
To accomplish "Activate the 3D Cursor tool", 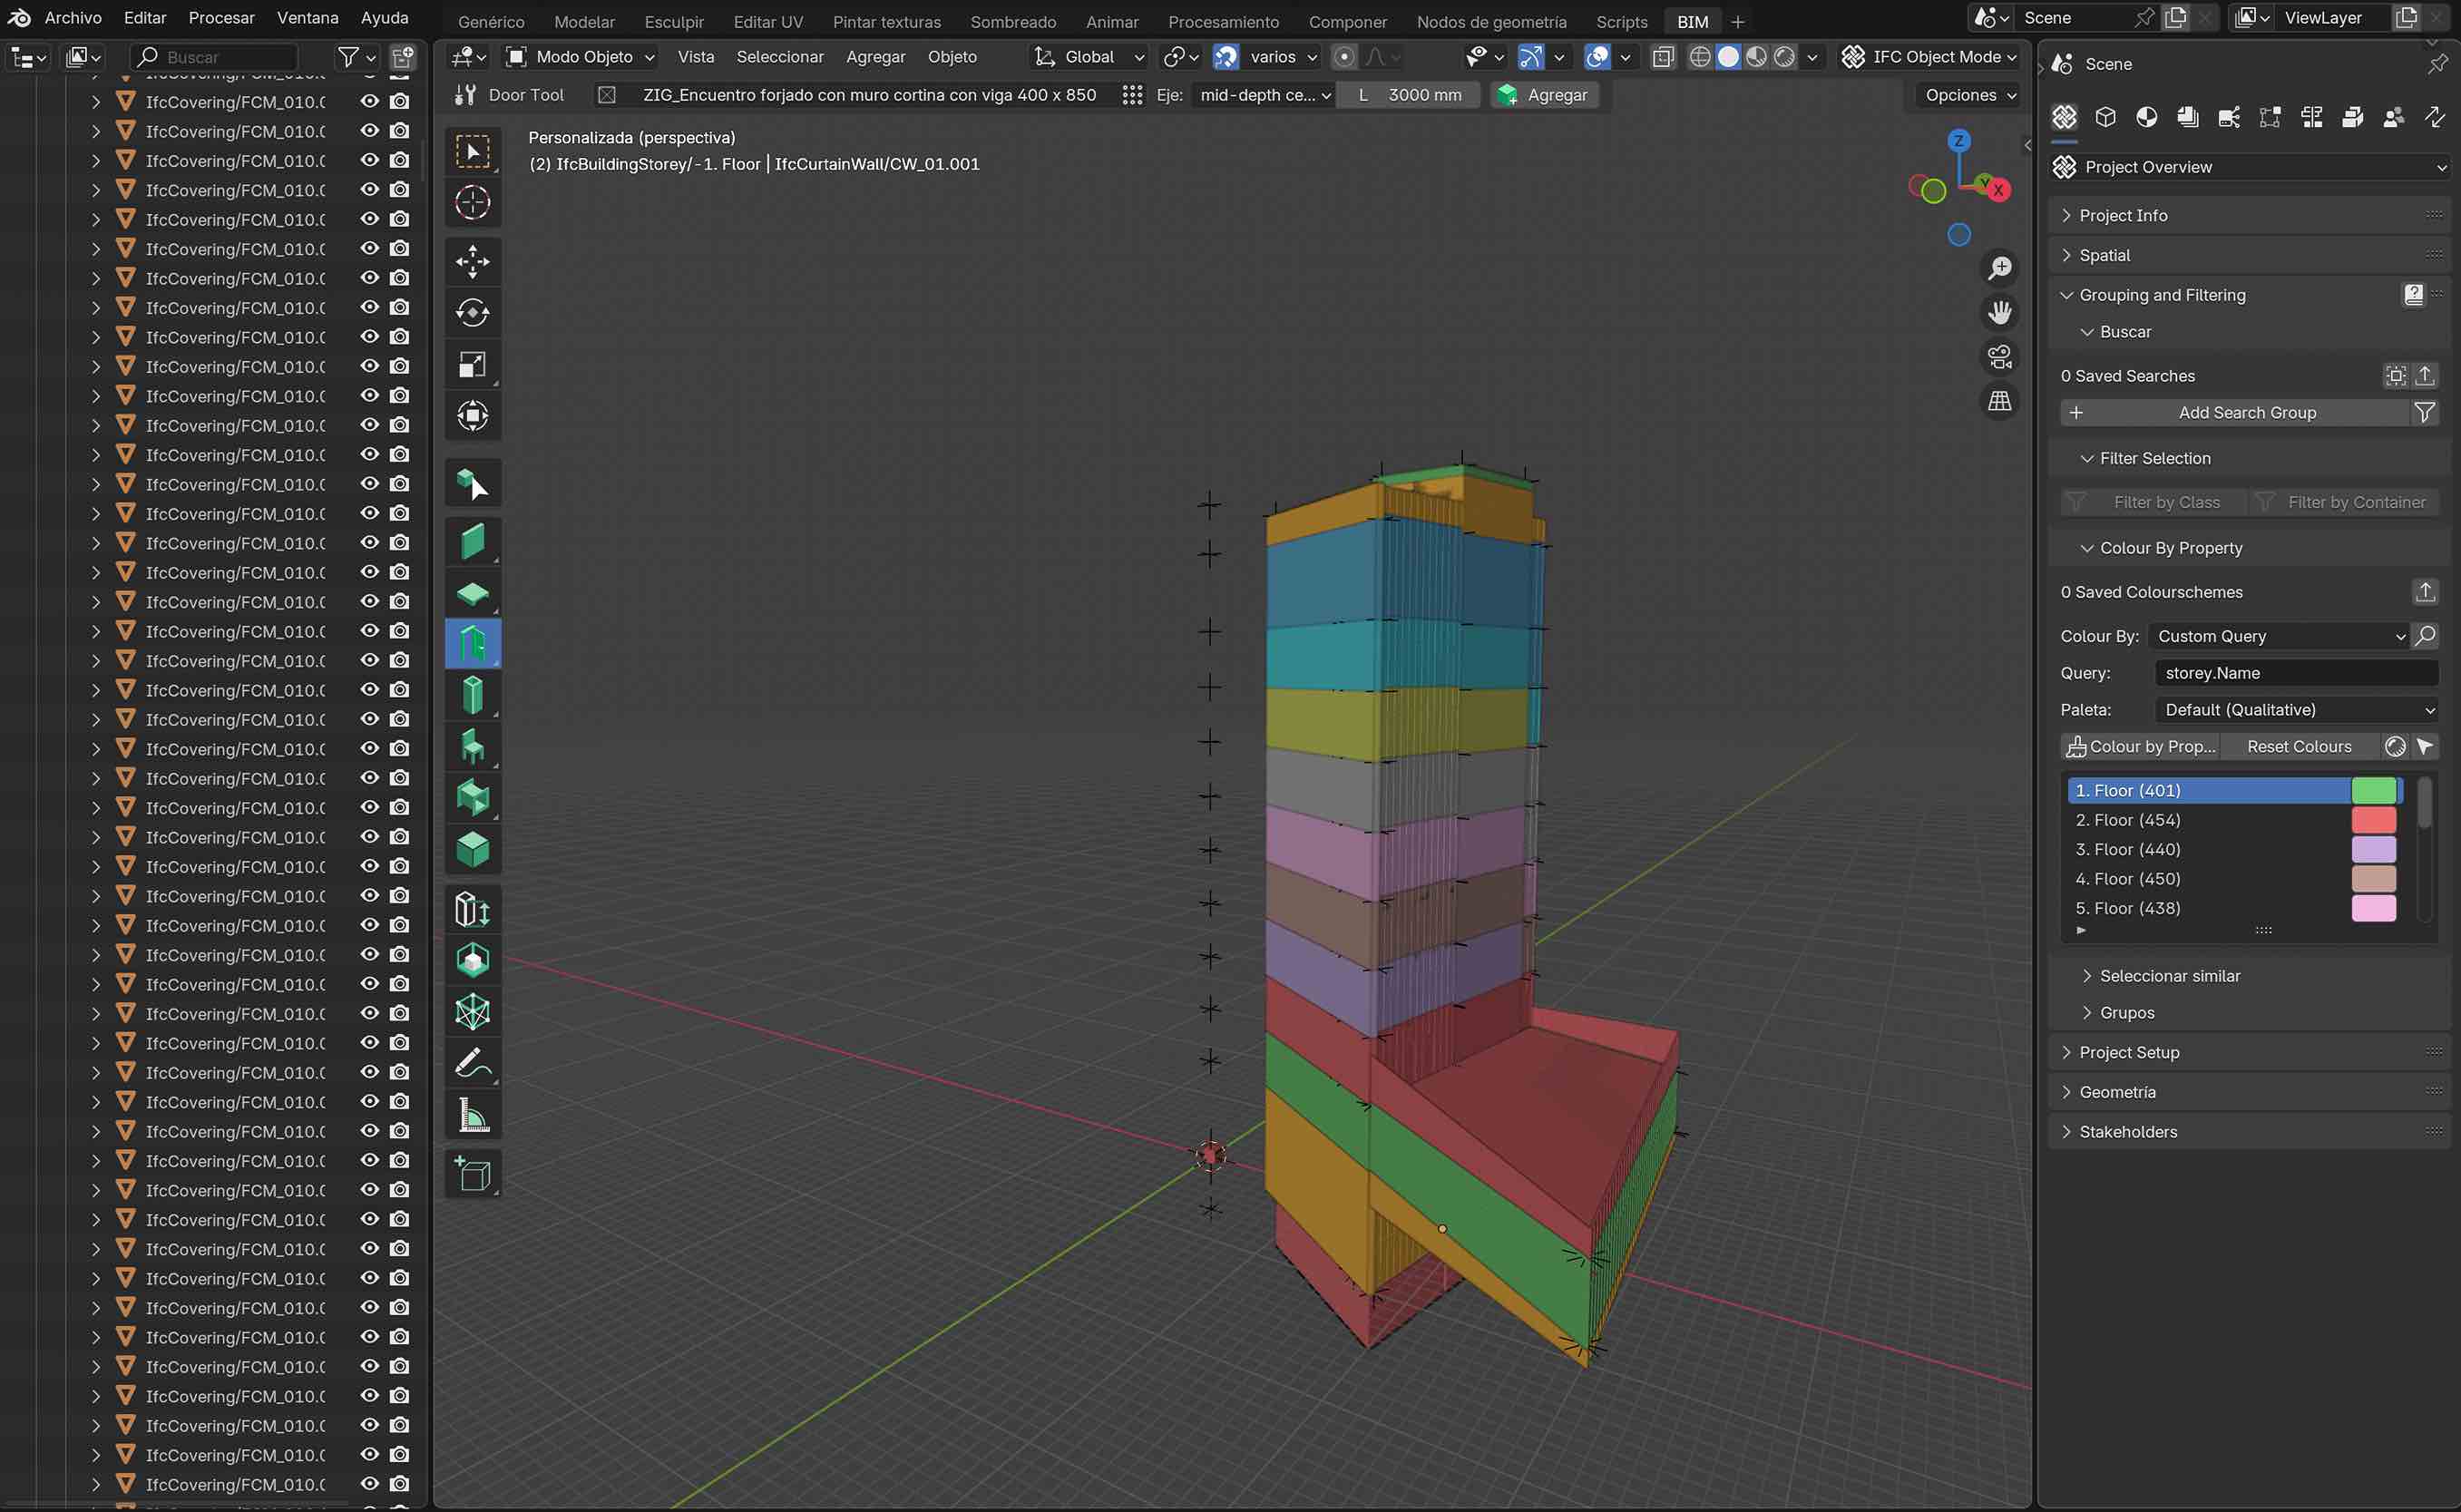I will pos(473,203).
